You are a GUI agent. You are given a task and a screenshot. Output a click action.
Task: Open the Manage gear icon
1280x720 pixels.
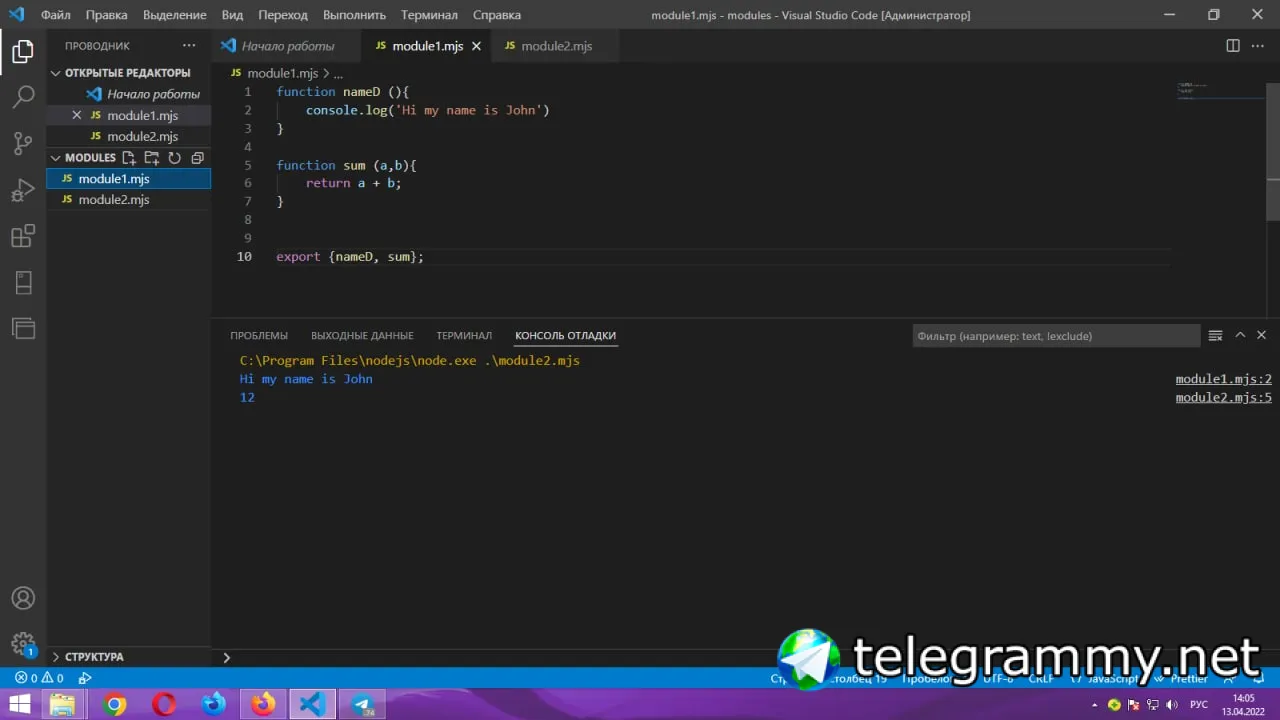click(23, 643)
